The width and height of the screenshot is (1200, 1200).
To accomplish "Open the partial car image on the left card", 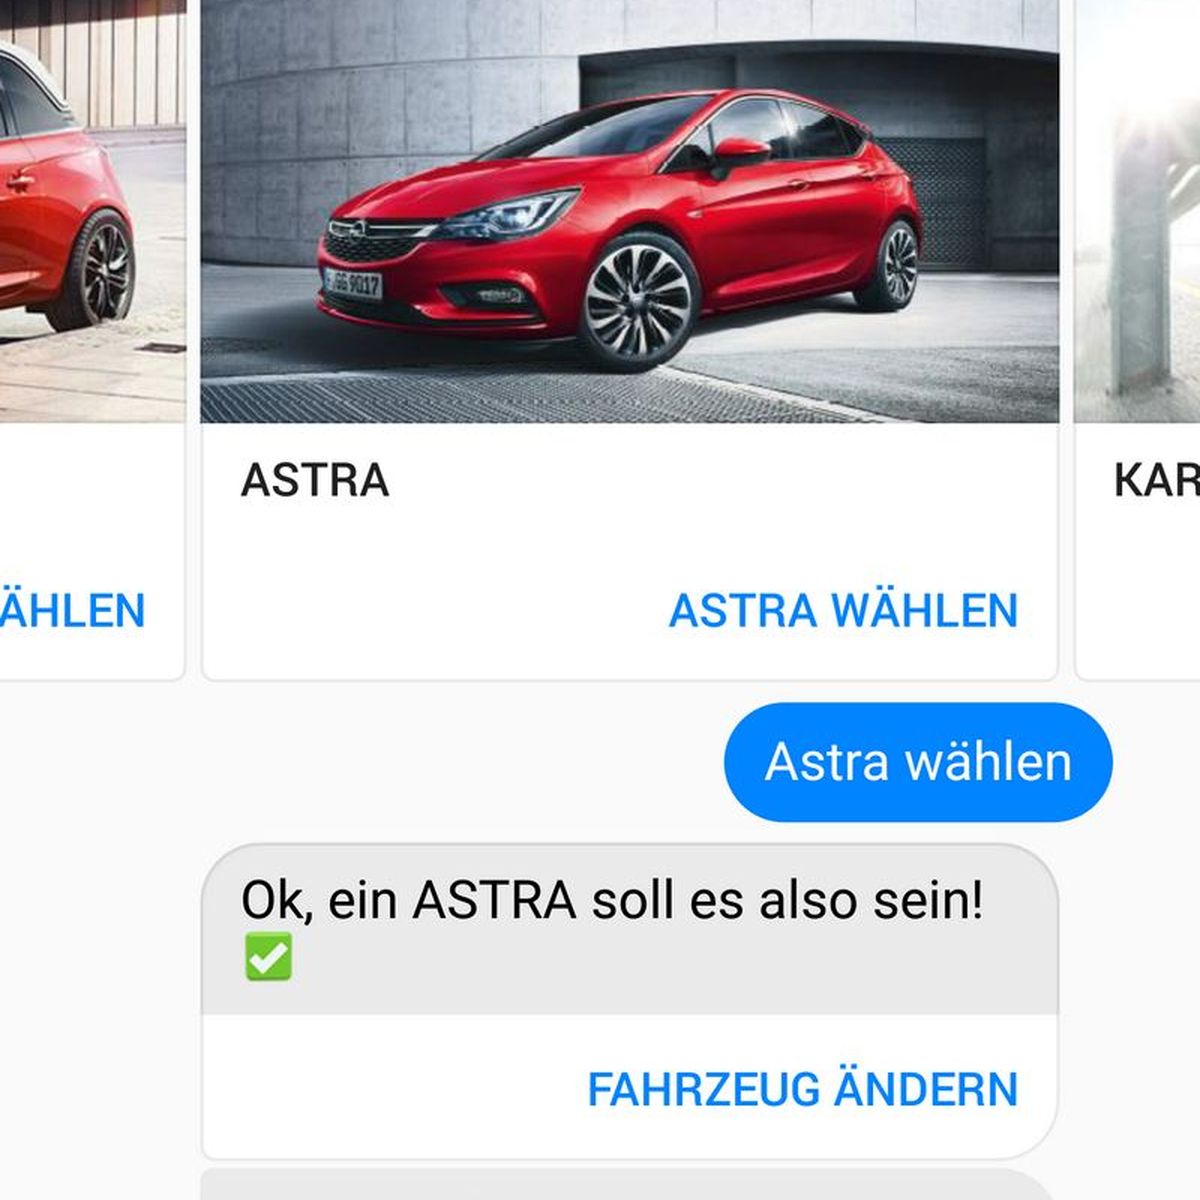I will tap(92, 211).
